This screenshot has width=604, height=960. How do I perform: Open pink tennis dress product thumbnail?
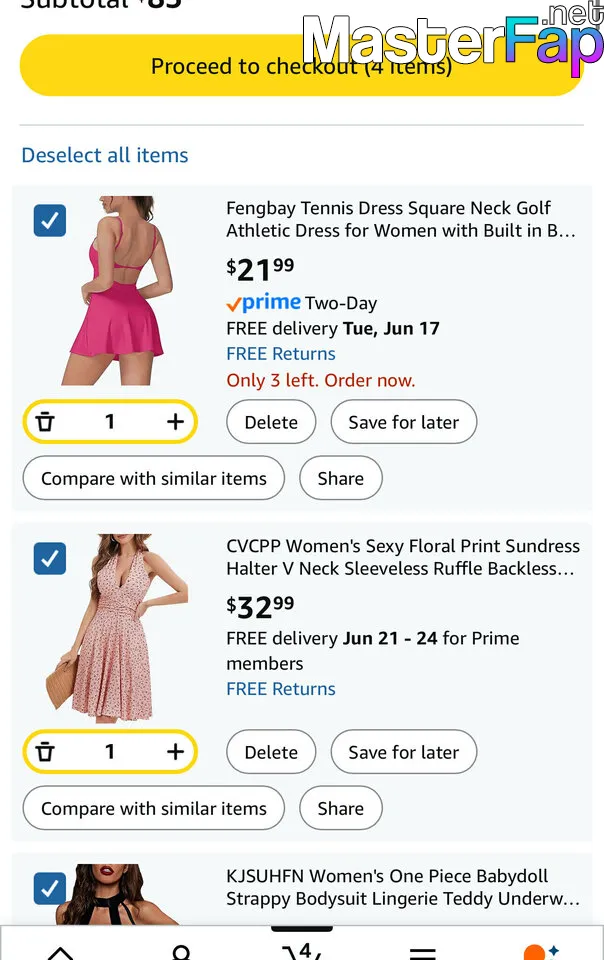pyautogui.click(x=124, y=291)
